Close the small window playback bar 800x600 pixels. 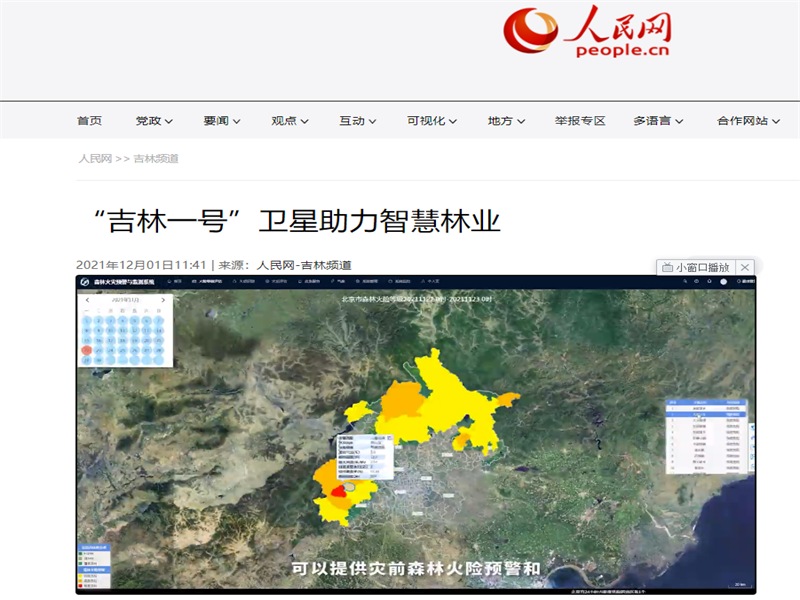(745, 267)
